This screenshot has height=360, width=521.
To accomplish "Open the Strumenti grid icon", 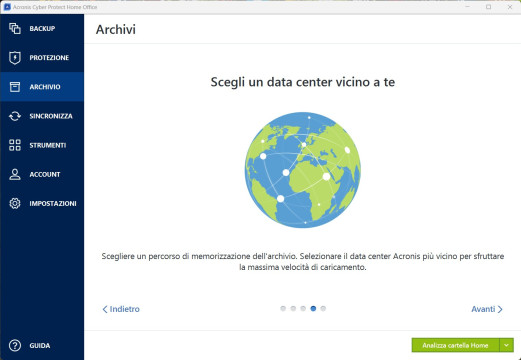I will [x=15, y=145].
